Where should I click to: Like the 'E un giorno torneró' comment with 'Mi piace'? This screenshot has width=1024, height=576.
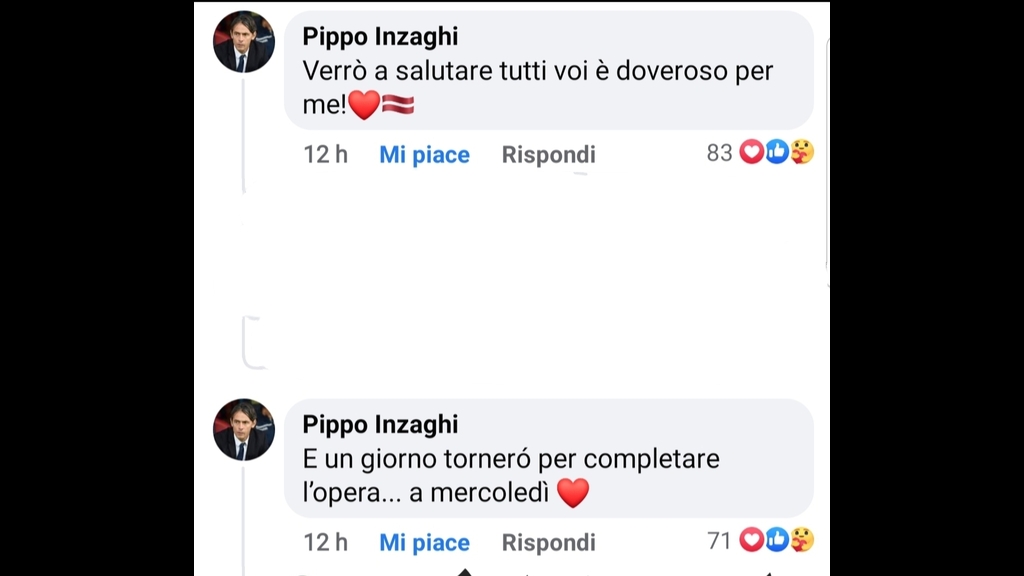click(424, 543)
